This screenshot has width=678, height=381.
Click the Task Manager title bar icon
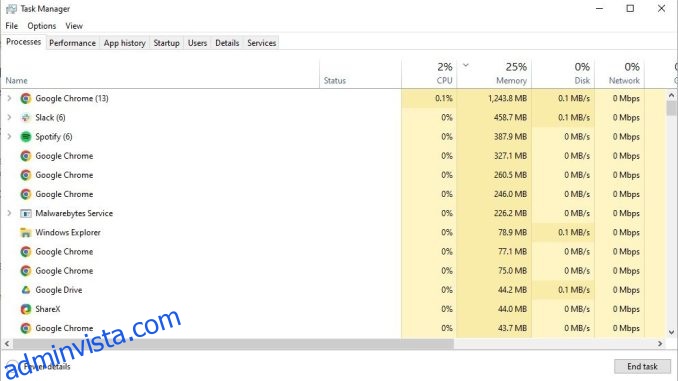11,9
